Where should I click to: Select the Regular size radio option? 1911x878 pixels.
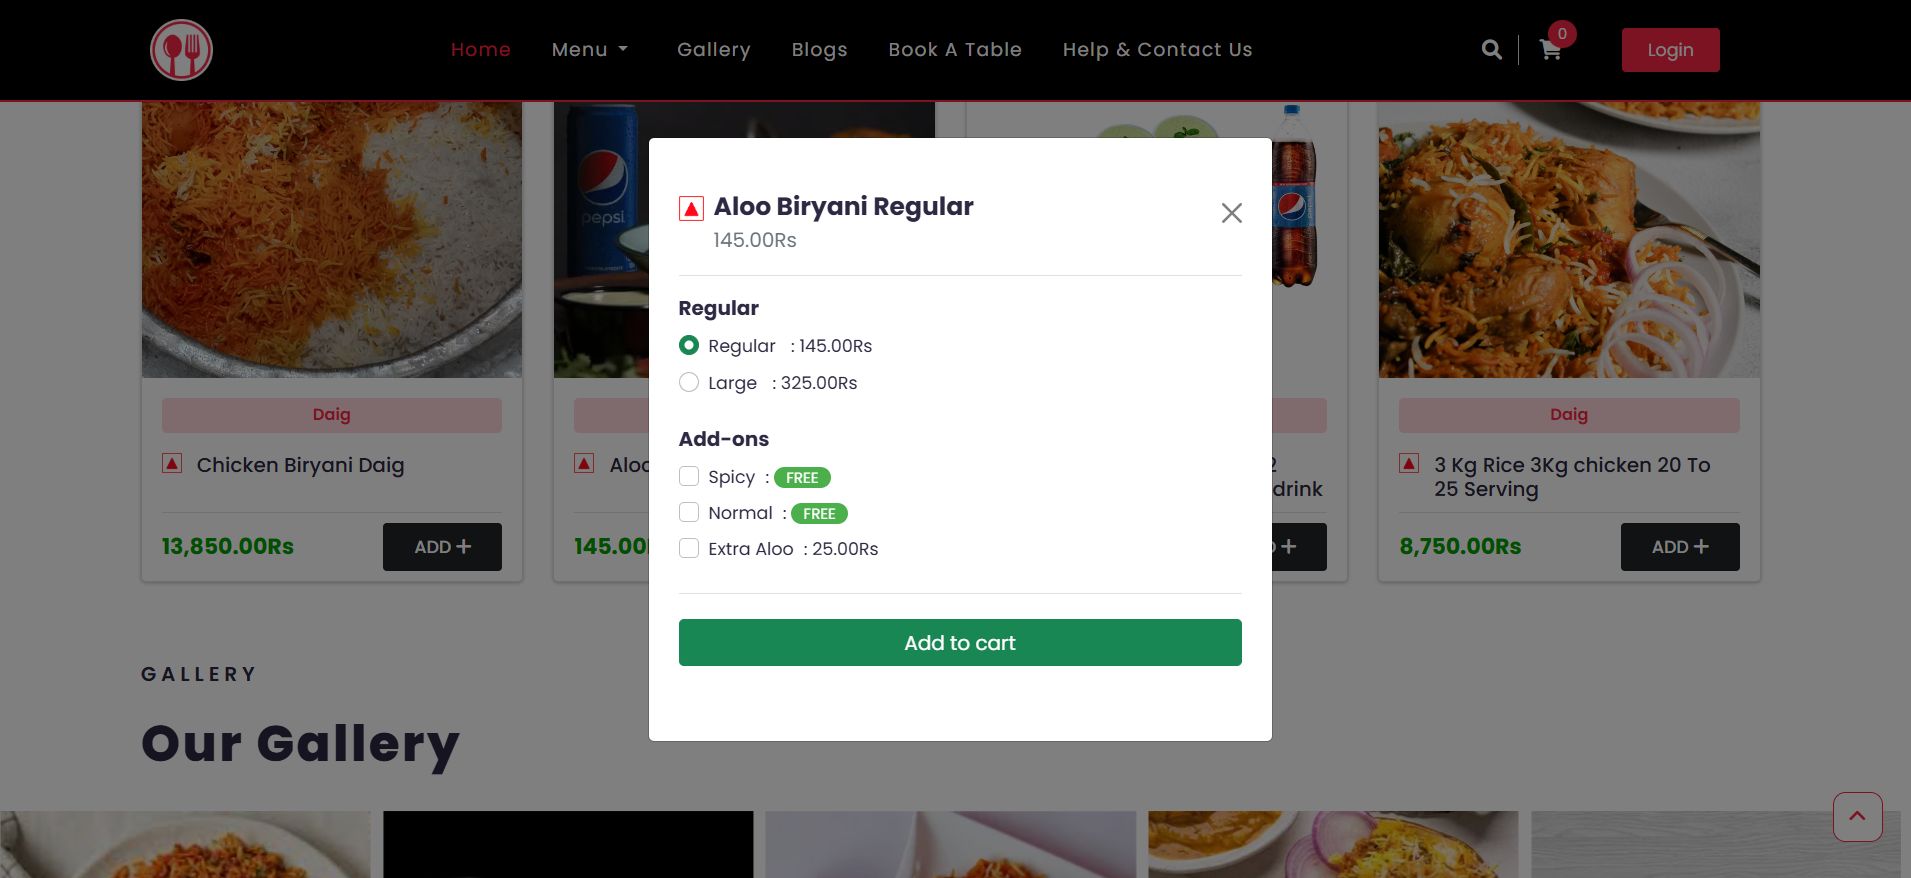coord(689,346)
